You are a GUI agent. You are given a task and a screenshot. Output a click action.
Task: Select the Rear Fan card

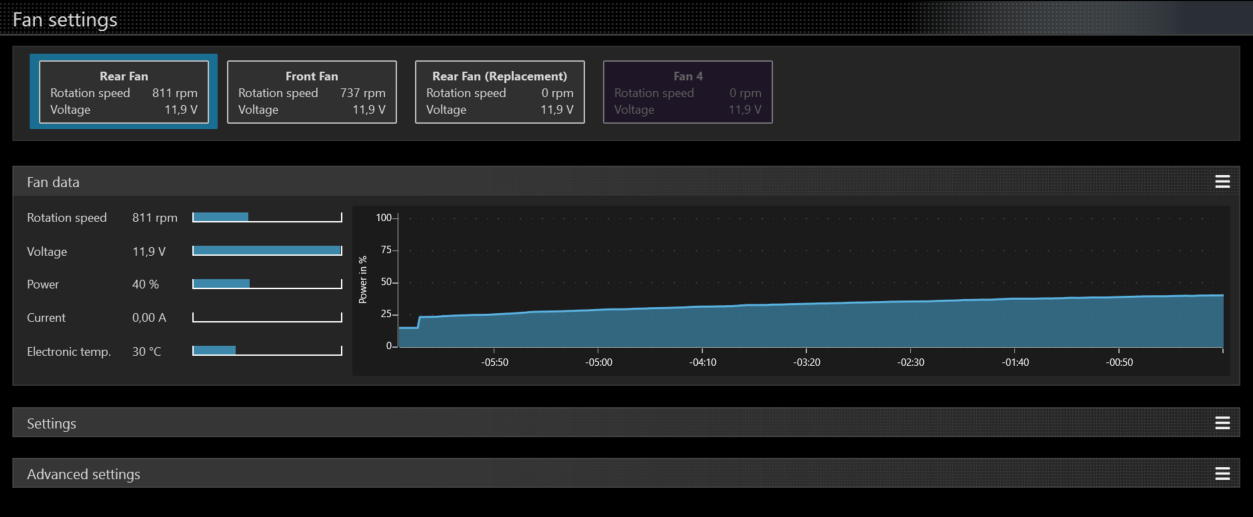[124, 92]
